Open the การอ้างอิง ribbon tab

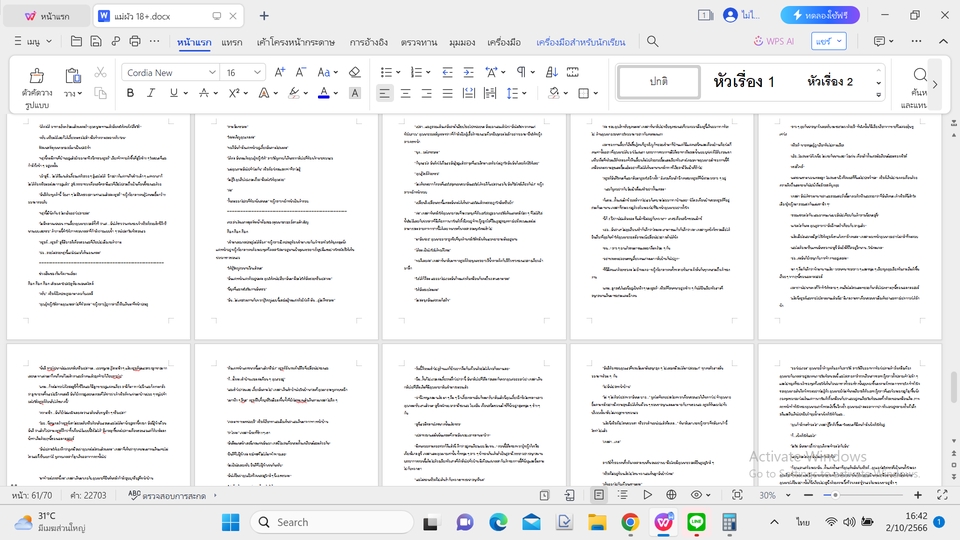click(369, 42)
